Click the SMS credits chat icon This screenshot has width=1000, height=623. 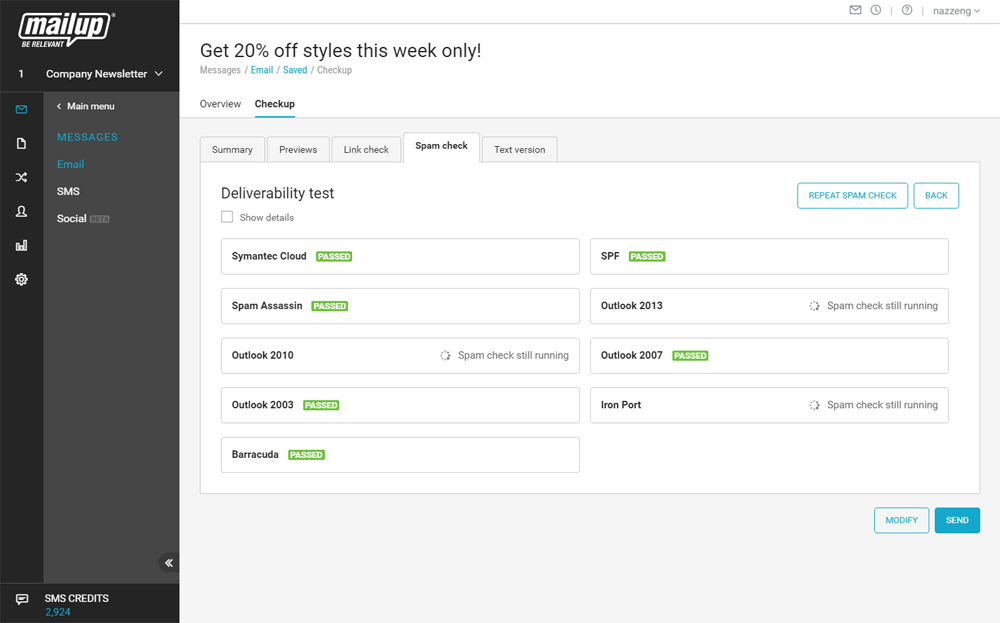tap(21, 599)
